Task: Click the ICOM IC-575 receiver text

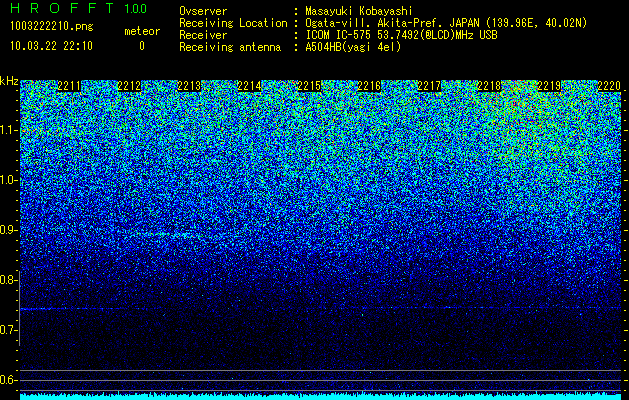Action: [x=402, y=35]
